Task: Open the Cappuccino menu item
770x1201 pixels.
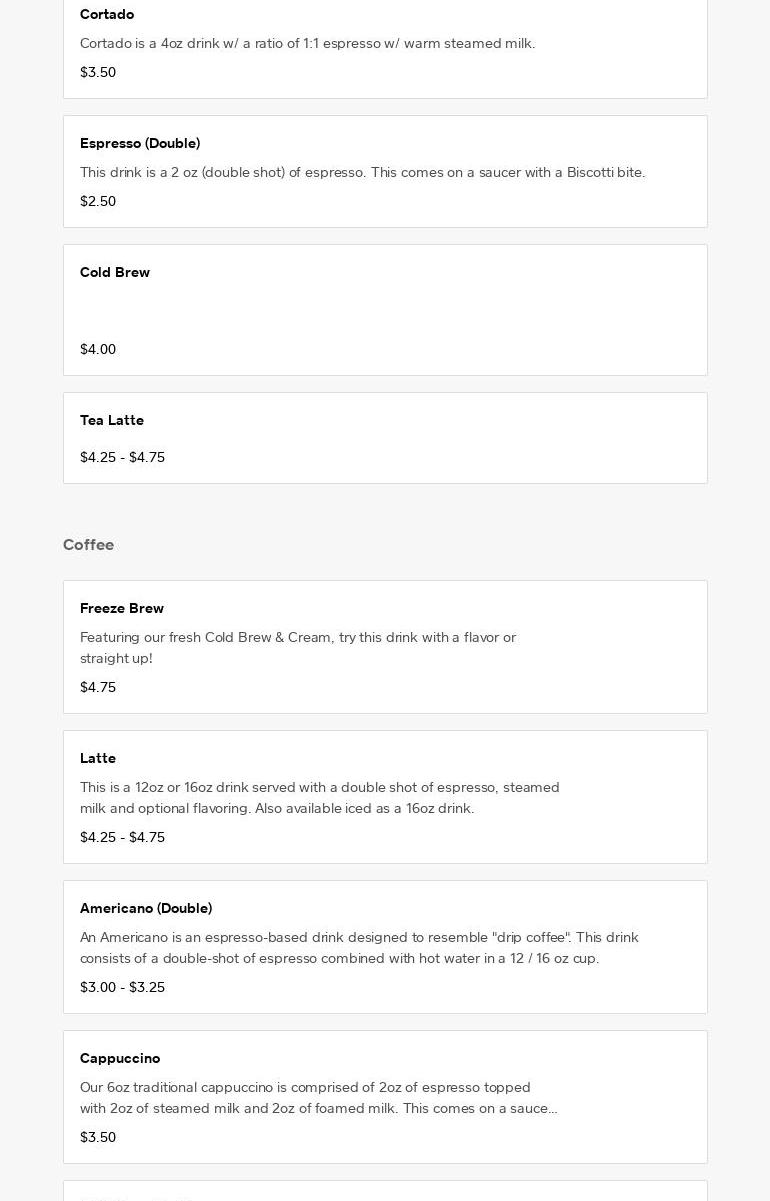Action: (x=120, y=1058)
